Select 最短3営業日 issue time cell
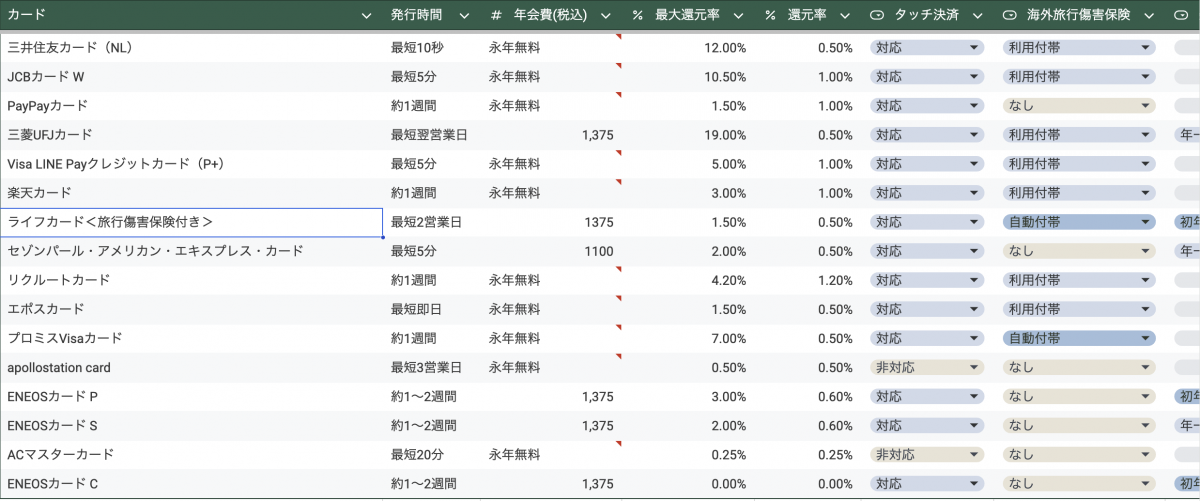This screenshot has height=501, width=1200. pos(432,367)
